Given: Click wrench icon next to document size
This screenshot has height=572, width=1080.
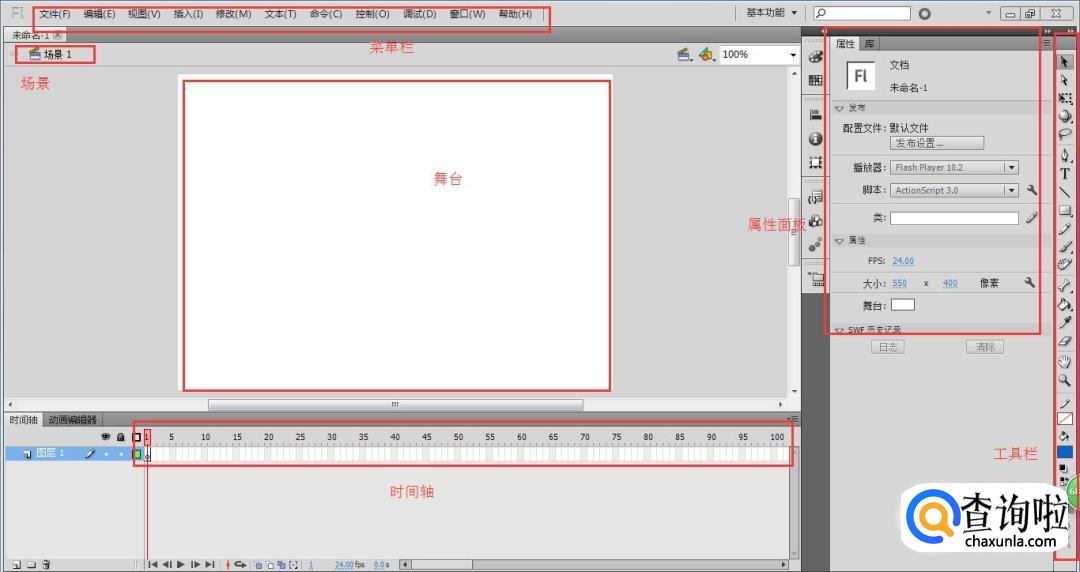Looking at the screenshot, I should pyautogui.click(x=1030, y=283).
